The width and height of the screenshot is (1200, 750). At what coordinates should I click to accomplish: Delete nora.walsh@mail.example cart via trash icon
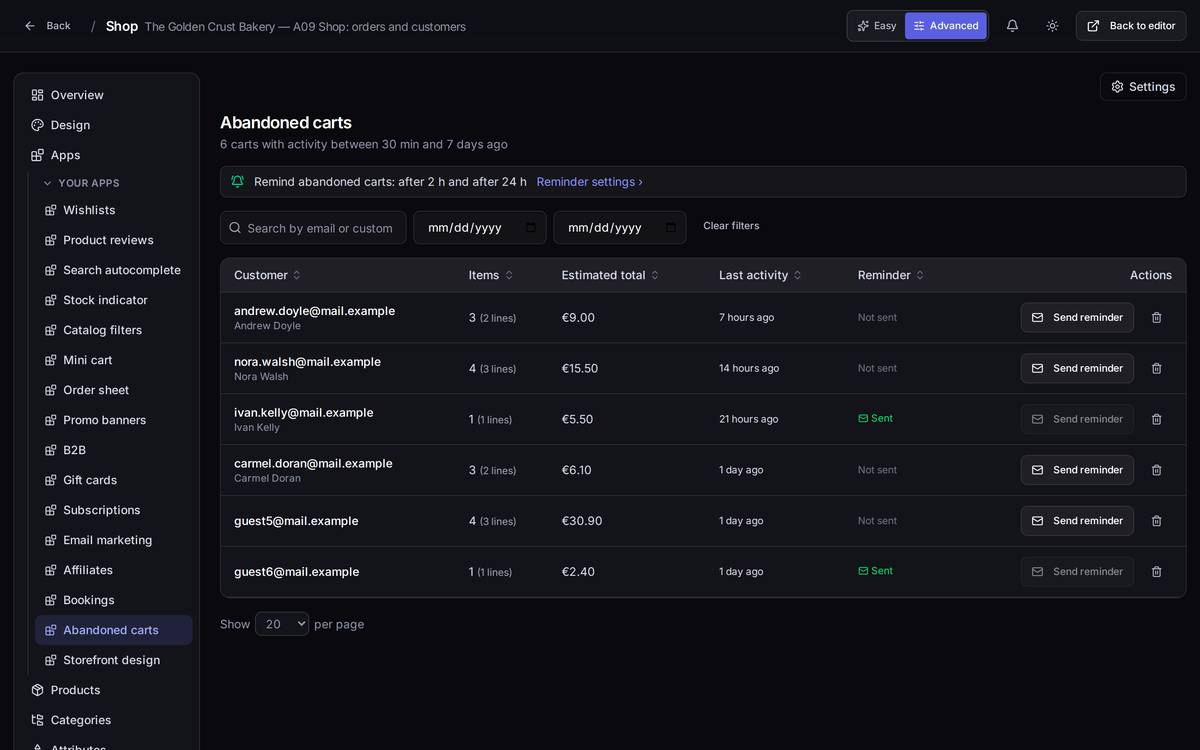1156,369
